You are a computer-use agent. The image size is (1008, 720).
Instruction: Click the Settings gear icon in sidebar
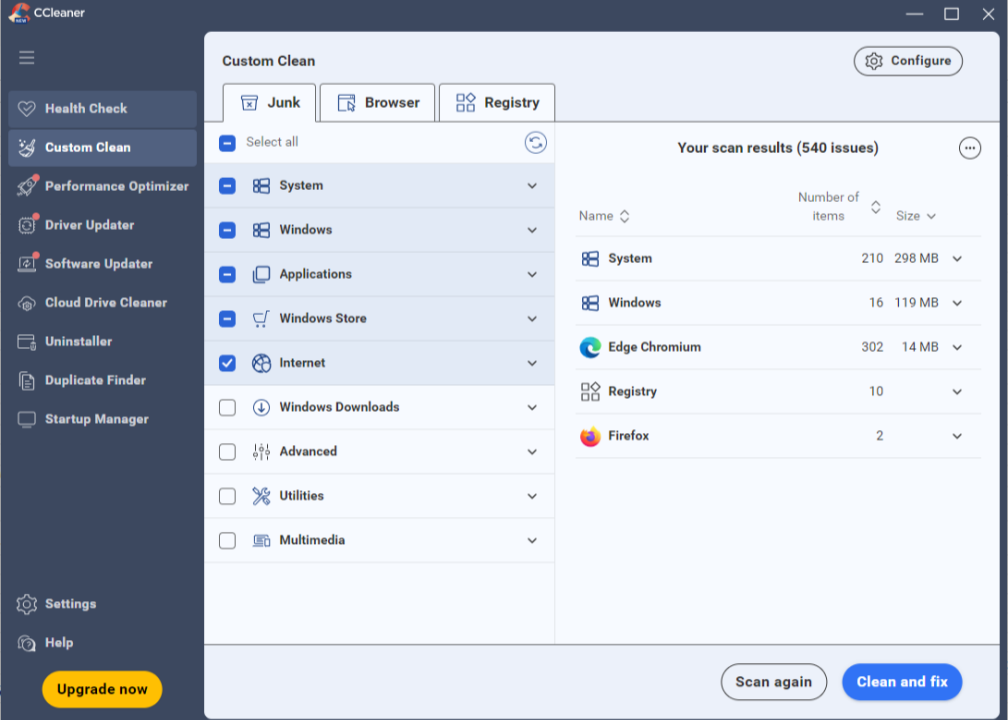coord(26,604)
